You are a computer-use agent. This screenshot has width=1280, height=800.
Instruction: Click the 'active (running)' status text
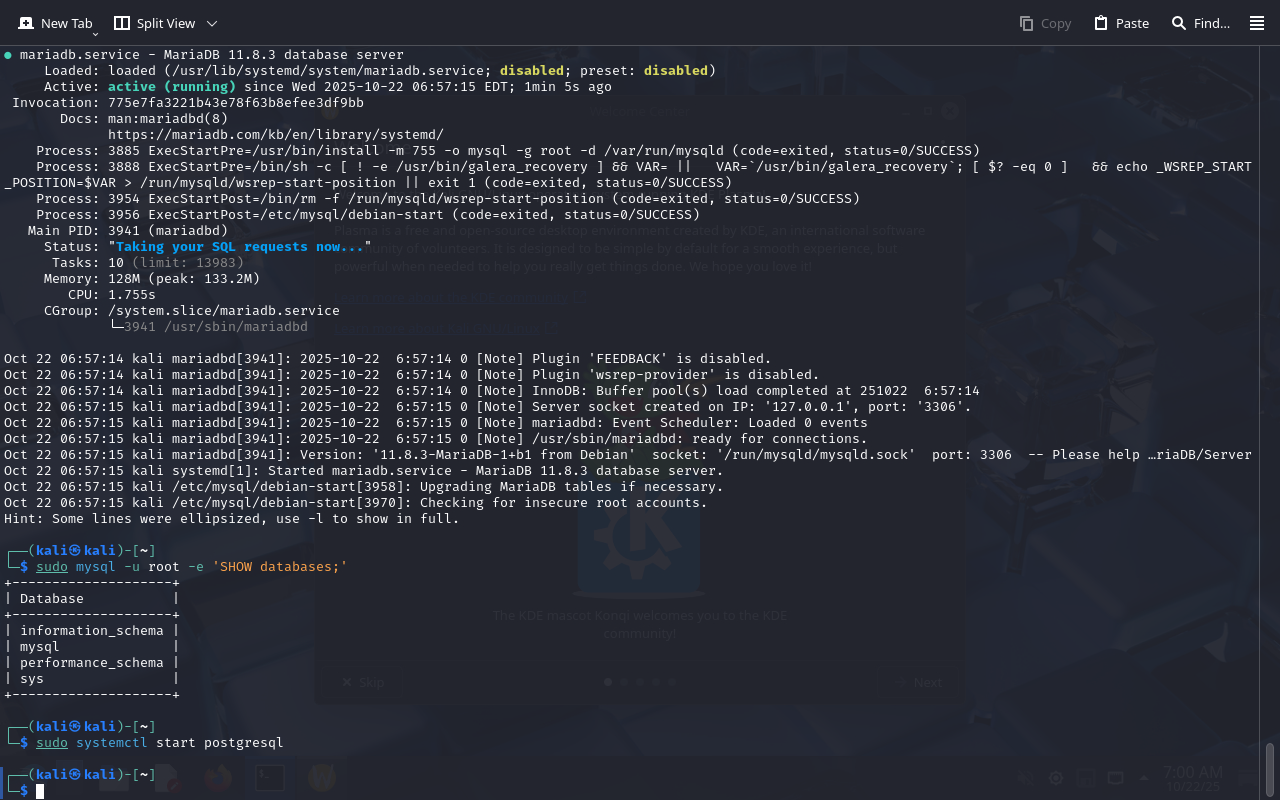coord(171,86)
